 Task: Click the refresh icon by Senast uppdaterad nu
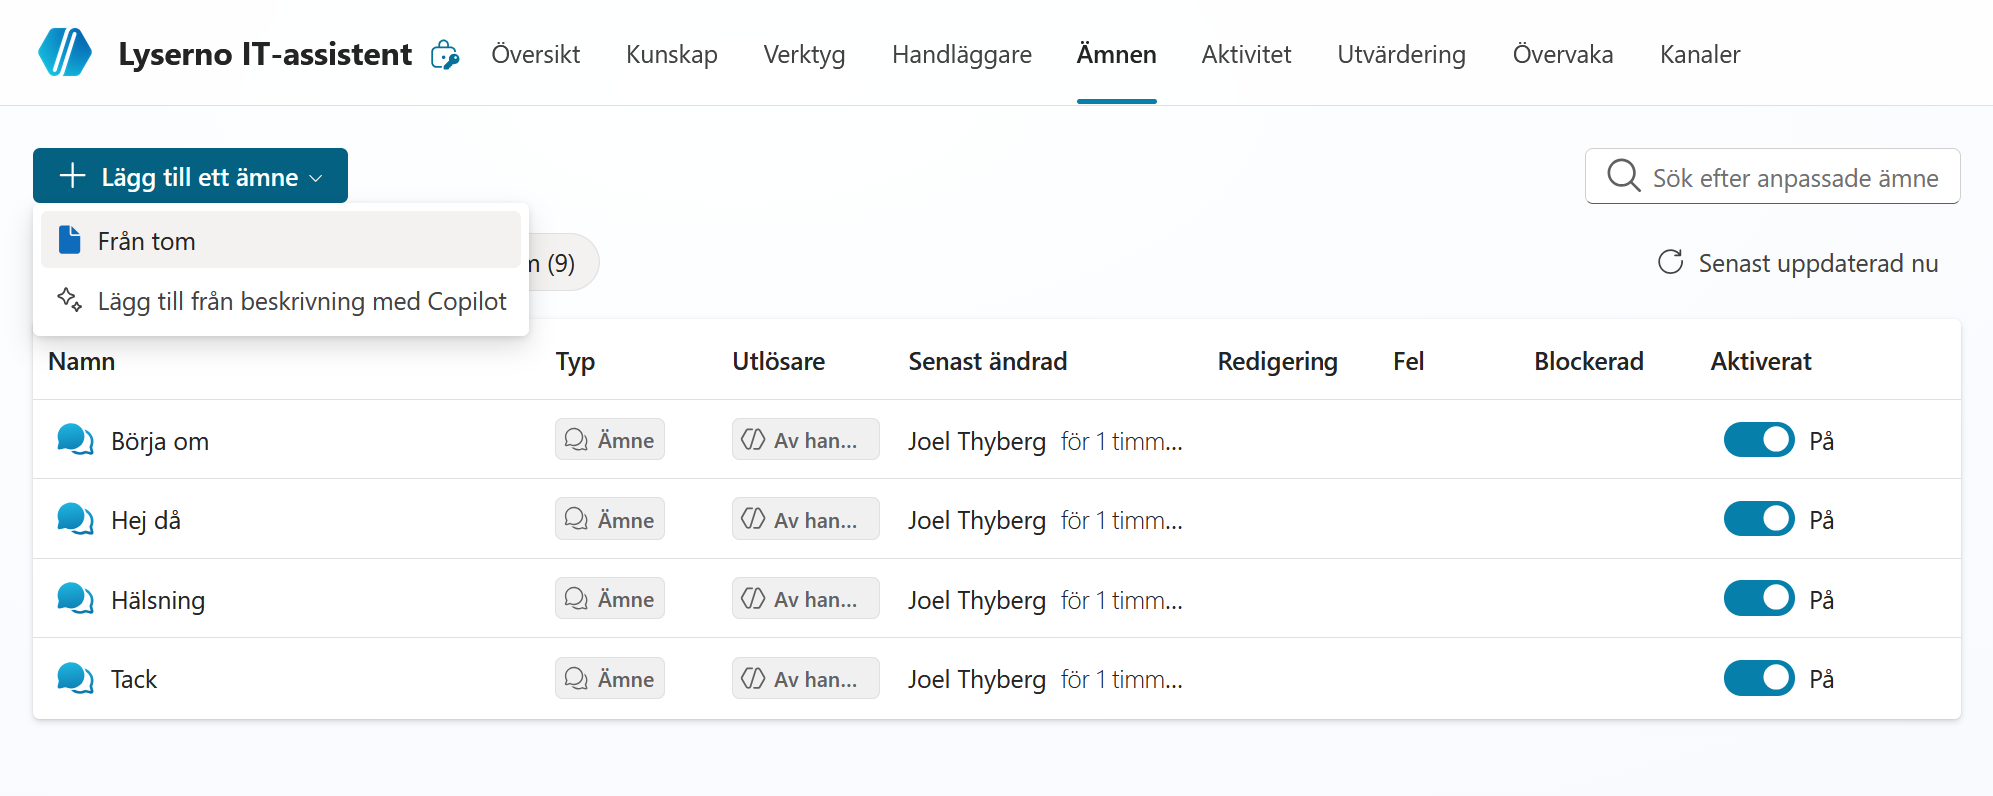coord(1671,262)
